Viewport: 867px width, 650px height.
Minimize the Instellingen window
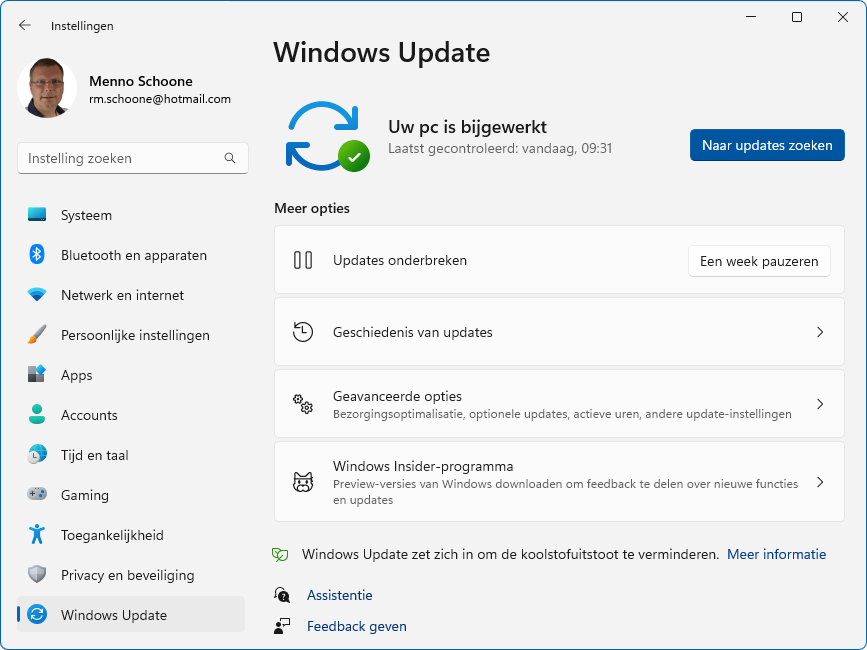click(x=751, y=17)
